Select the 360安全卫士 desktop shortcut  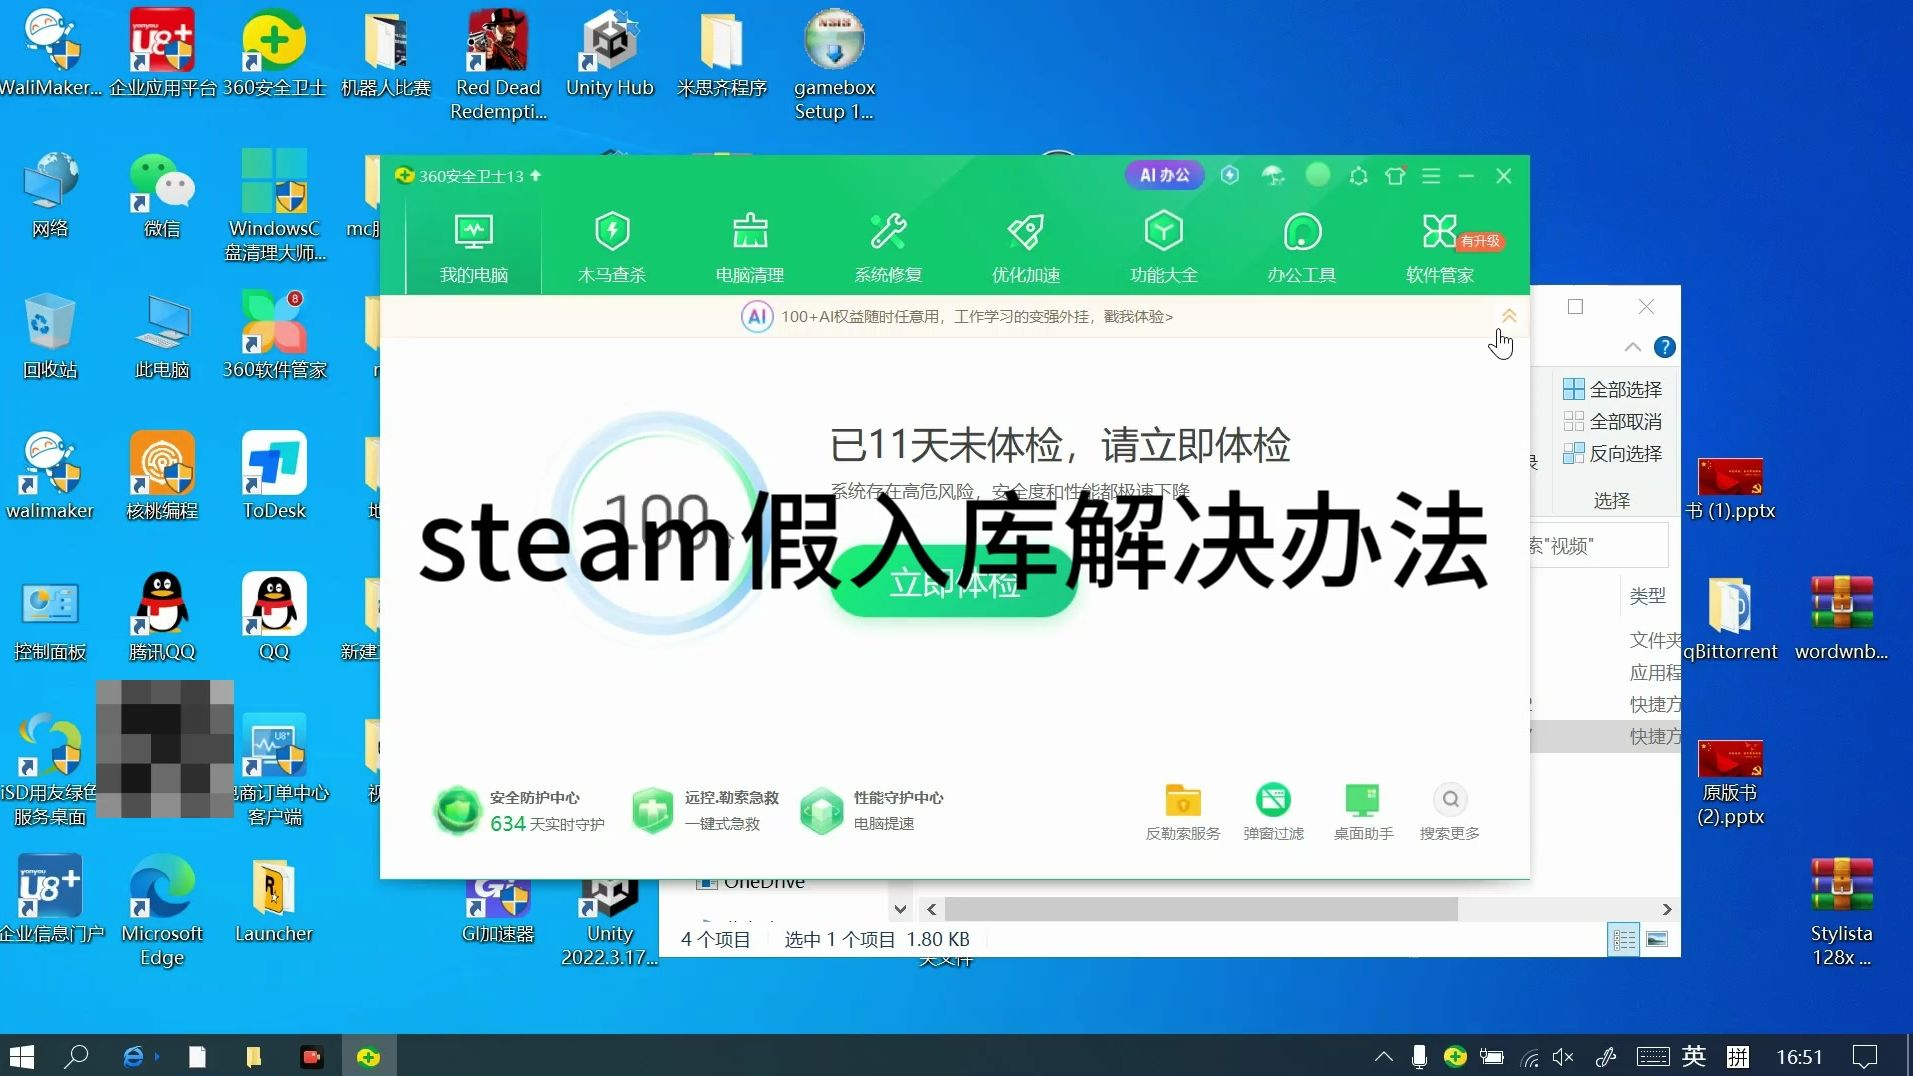click(x=274, y=53)
